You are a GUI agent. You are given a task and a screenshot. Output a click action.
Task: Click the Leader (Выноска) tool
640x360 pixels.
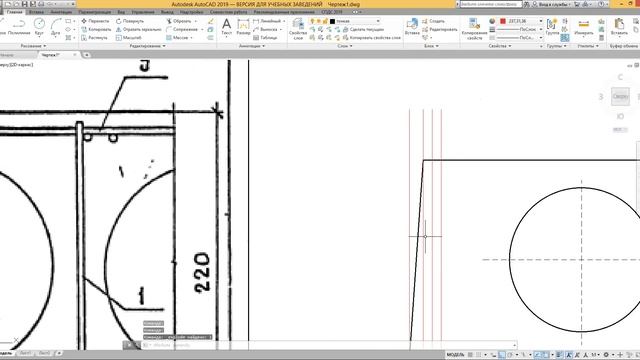[x=265, y=29]
